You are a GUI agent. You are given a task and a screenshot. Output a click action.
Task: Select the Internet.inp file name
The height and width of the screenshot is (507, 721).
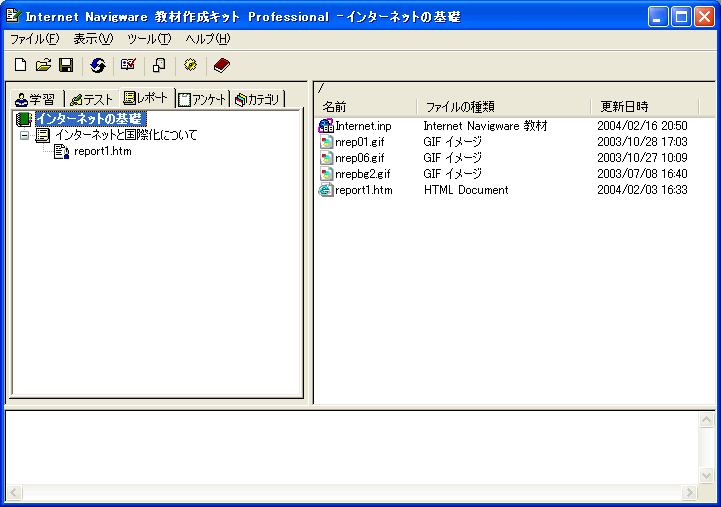point(363,126)
